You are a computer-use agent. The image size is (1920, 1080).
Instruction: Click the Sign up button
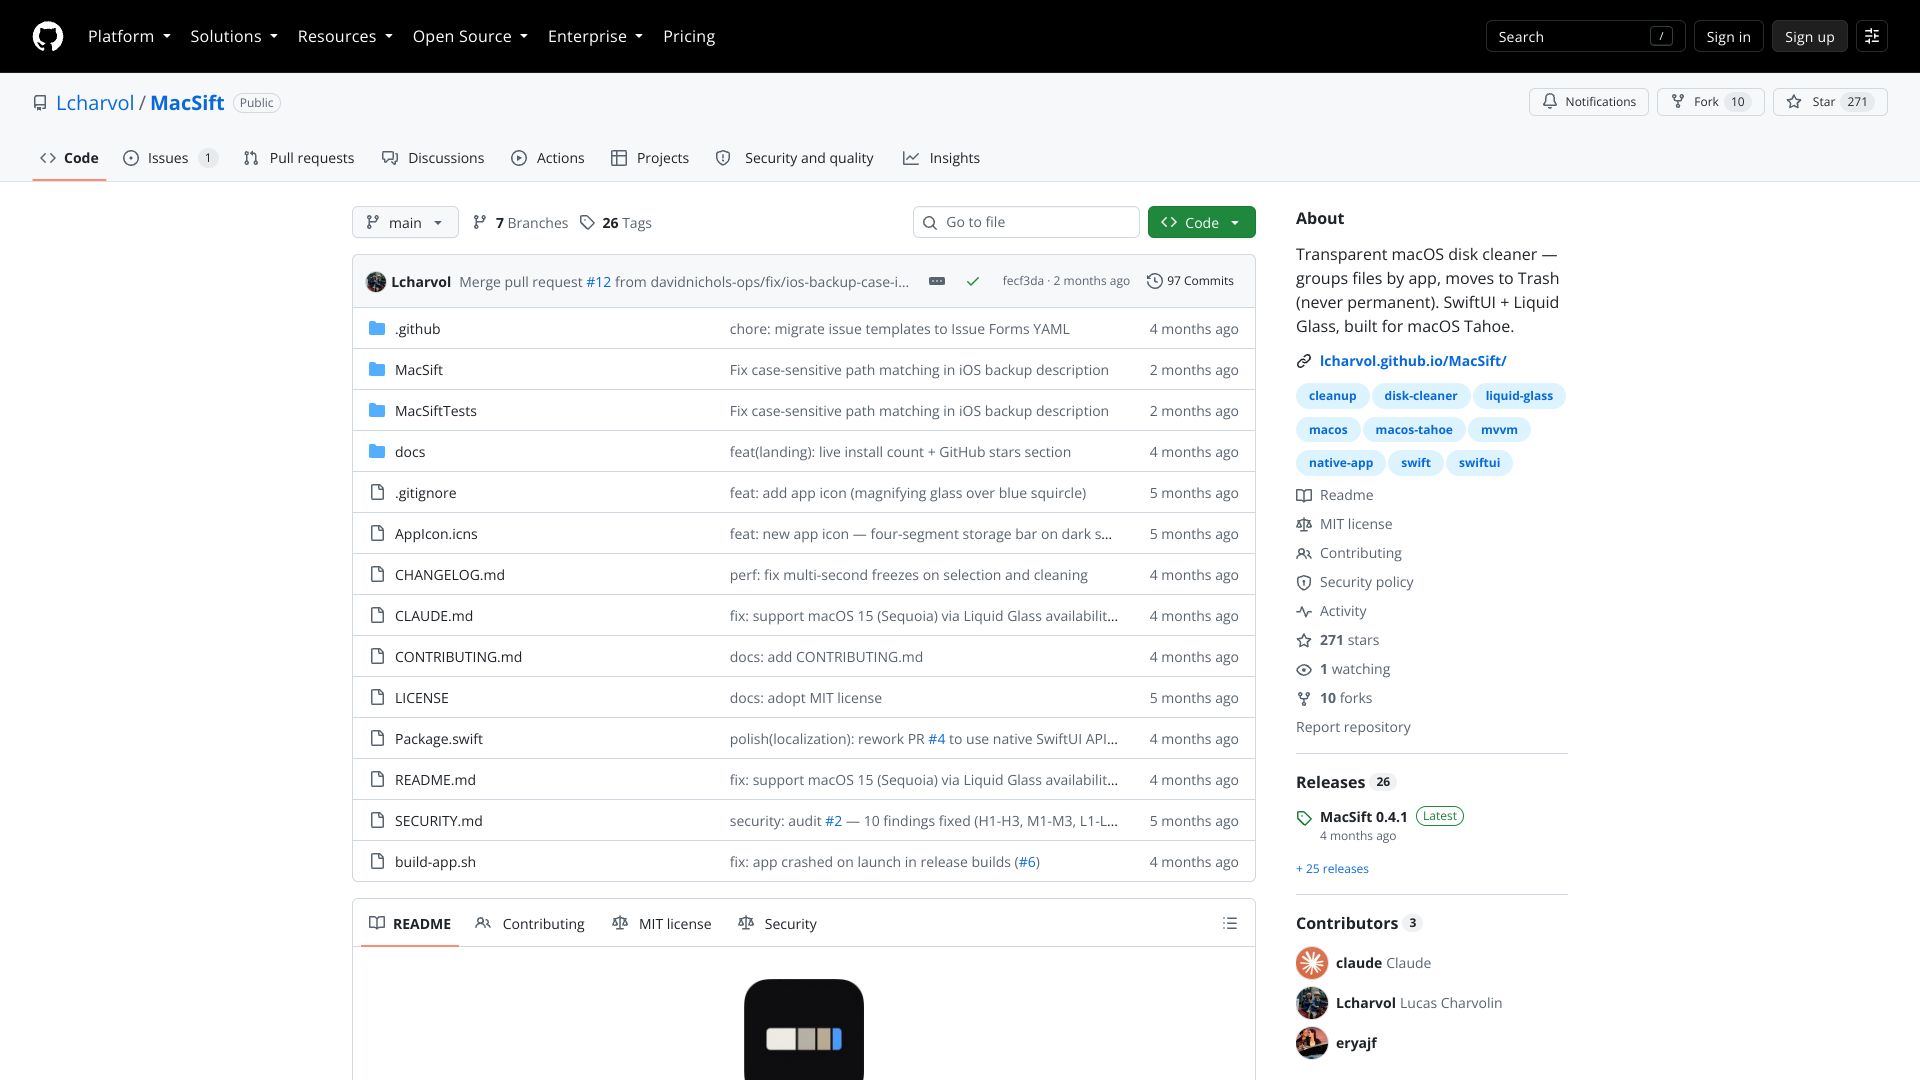[1809, 36]
